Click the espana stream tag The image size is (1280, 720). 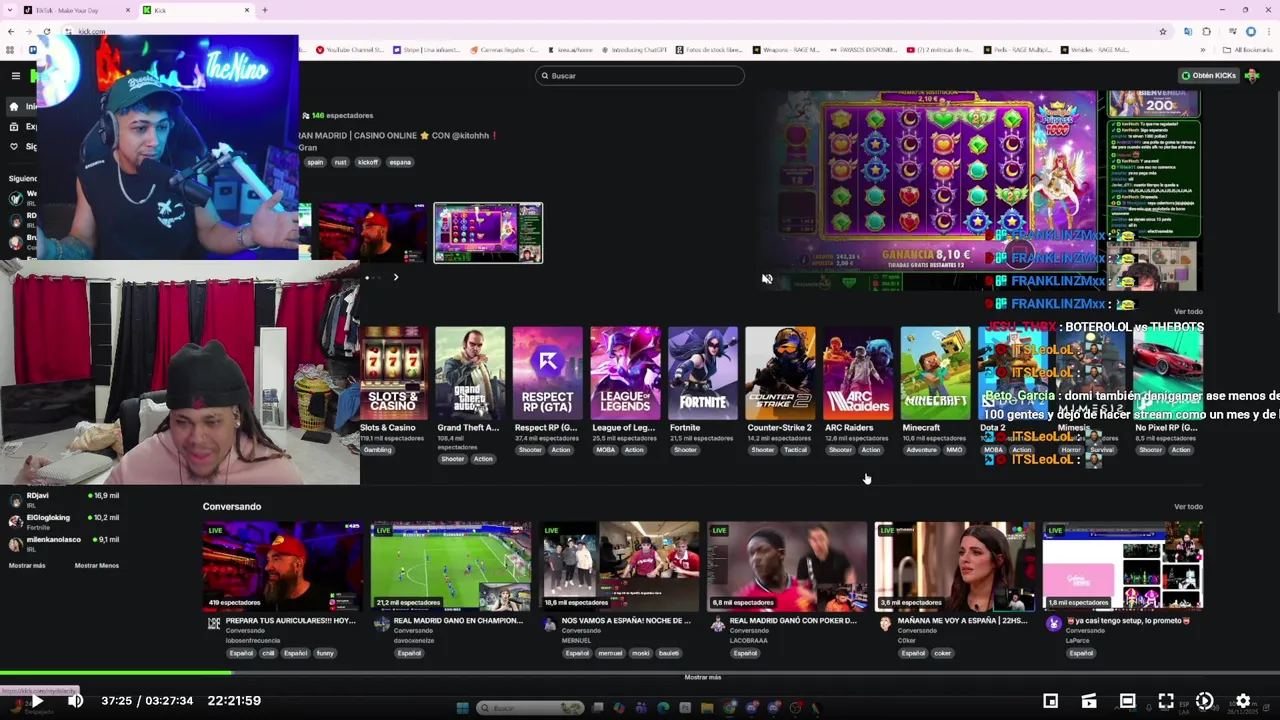tap(400, 162)
